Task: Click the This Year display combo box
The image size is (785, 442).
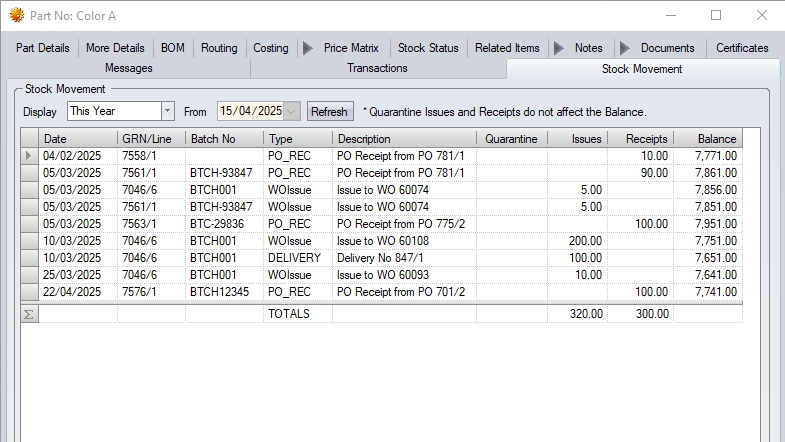Action: tap(121, 111)
